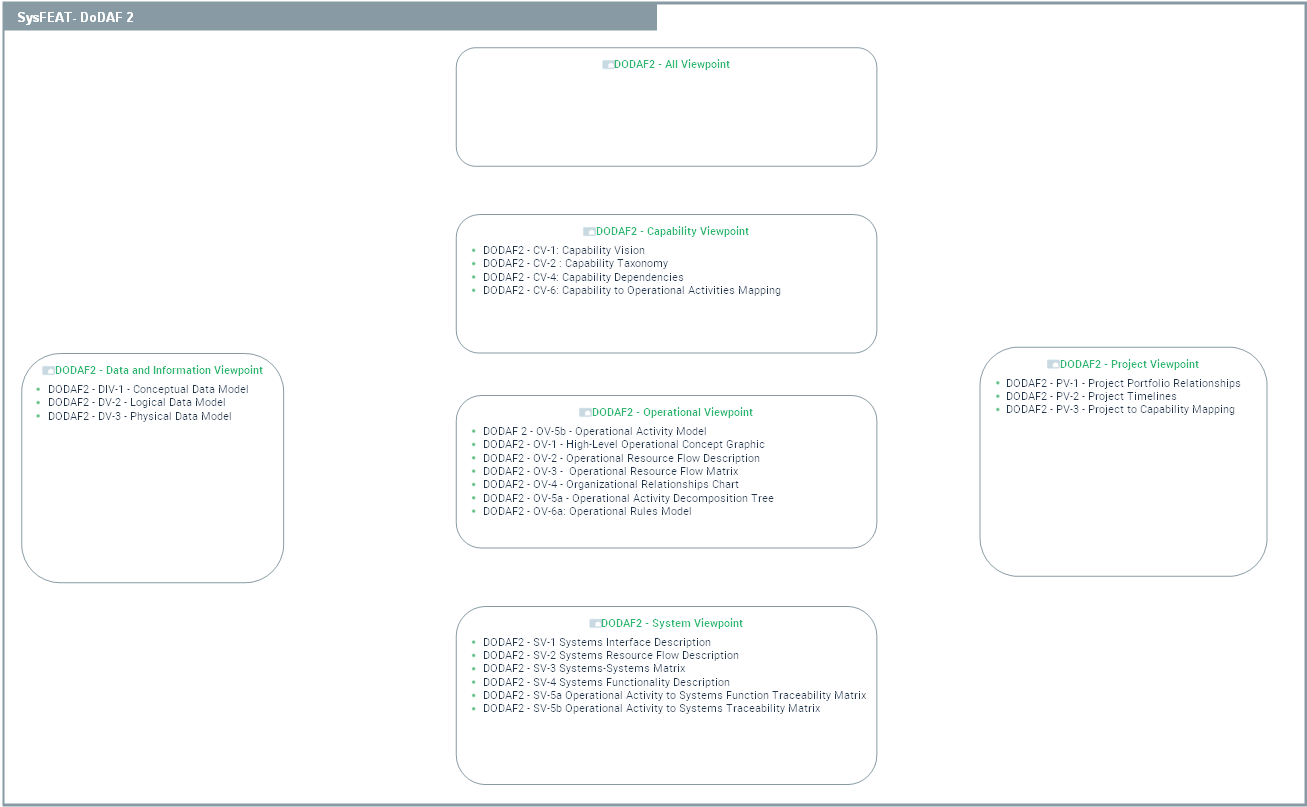Click the icon beside Data and Information Viewpoint
This screenshot has height=807, width=1307.
48,371
